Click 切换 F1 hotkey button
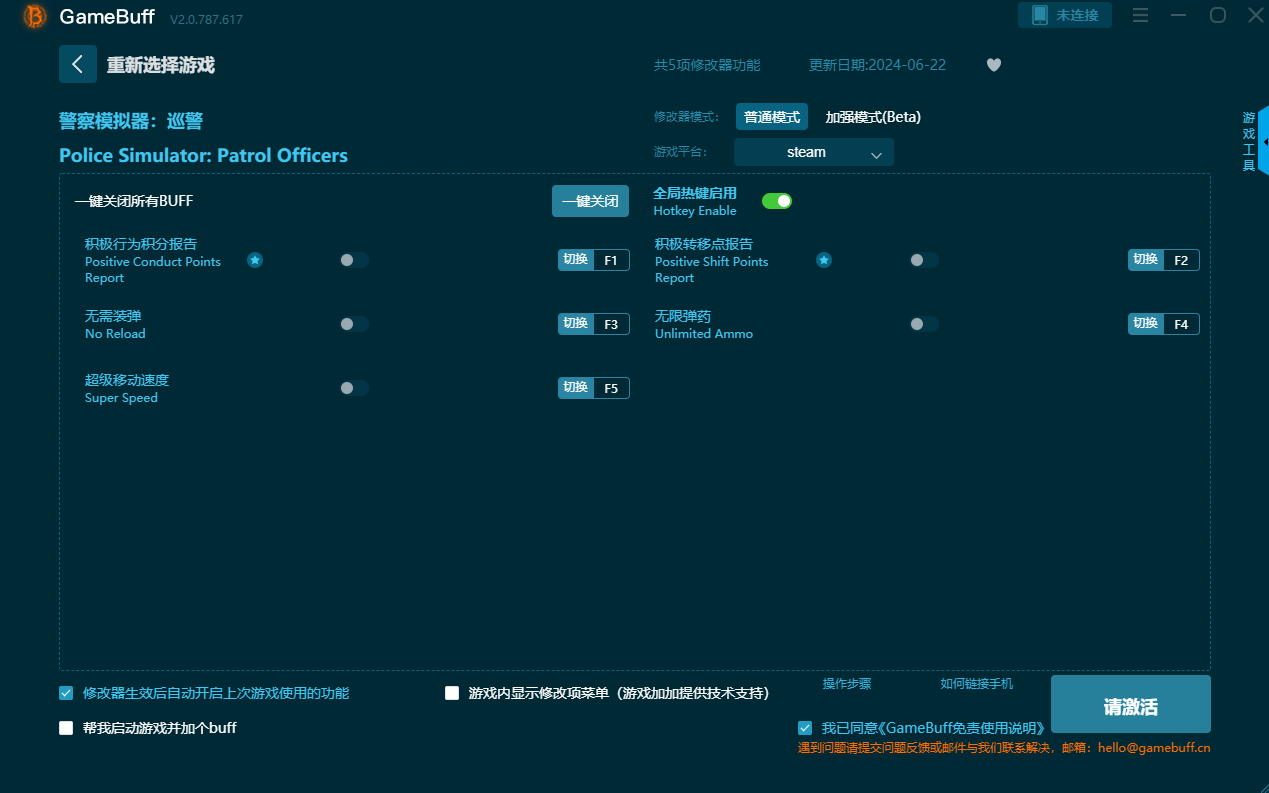The image size is (1269, 793). [594, 260]
